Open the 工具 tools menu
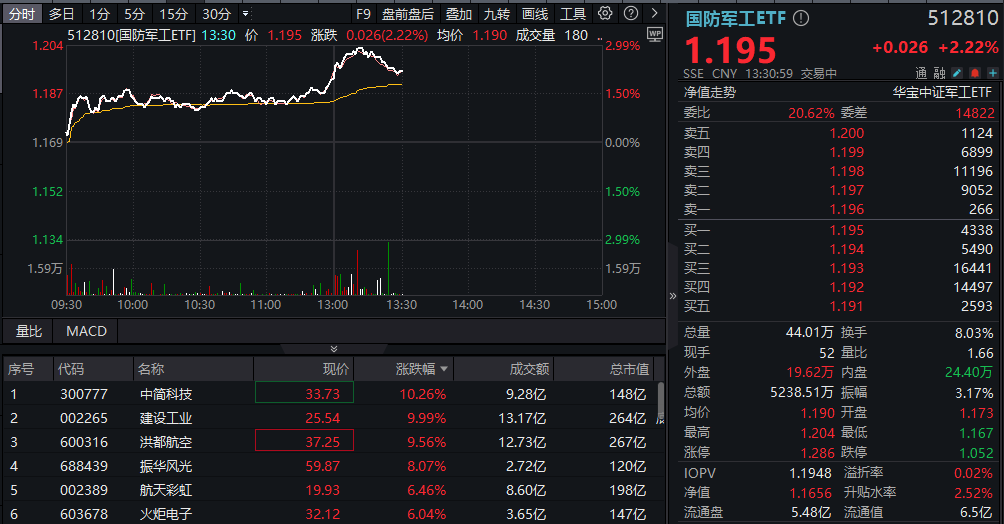 coord(572,13)
